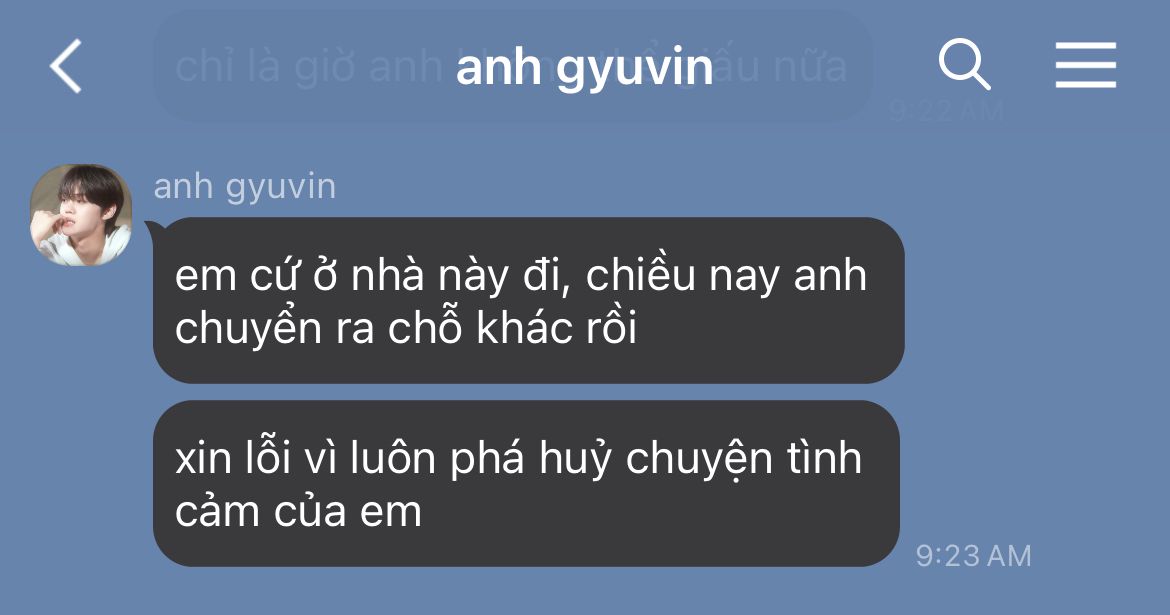Image resolution: width=1170 pixels, height=615 pixels.
Task: Tap the gray sender name above the messages
Action: point(245,187)
